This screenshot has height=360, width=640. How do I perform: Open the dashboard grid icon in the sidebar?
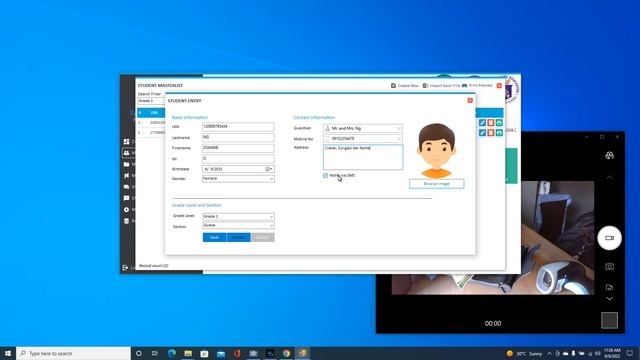127,142
